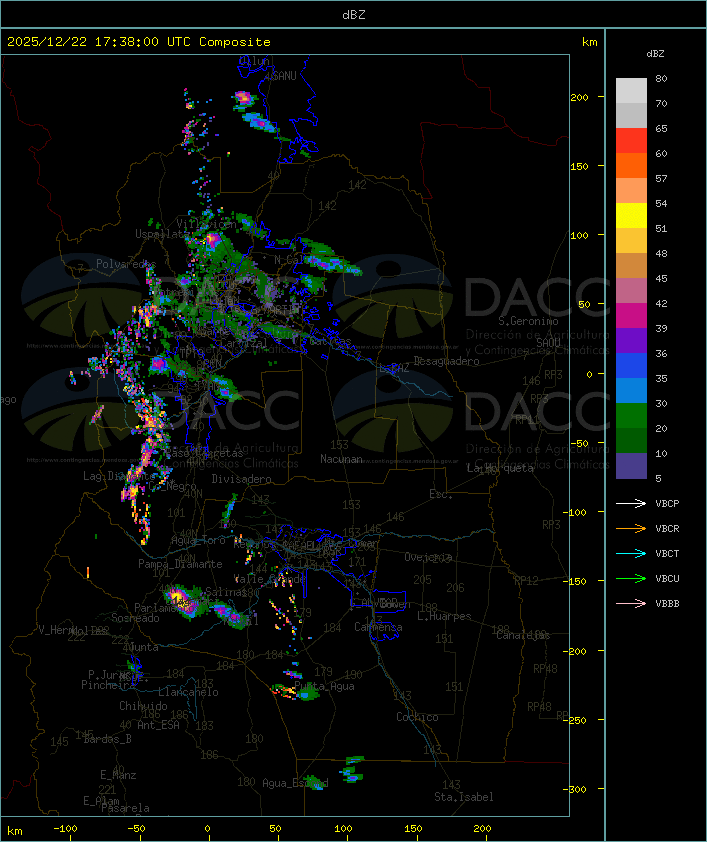Select the royal blue 35-36 dBZ swatch

coord(631,365)
